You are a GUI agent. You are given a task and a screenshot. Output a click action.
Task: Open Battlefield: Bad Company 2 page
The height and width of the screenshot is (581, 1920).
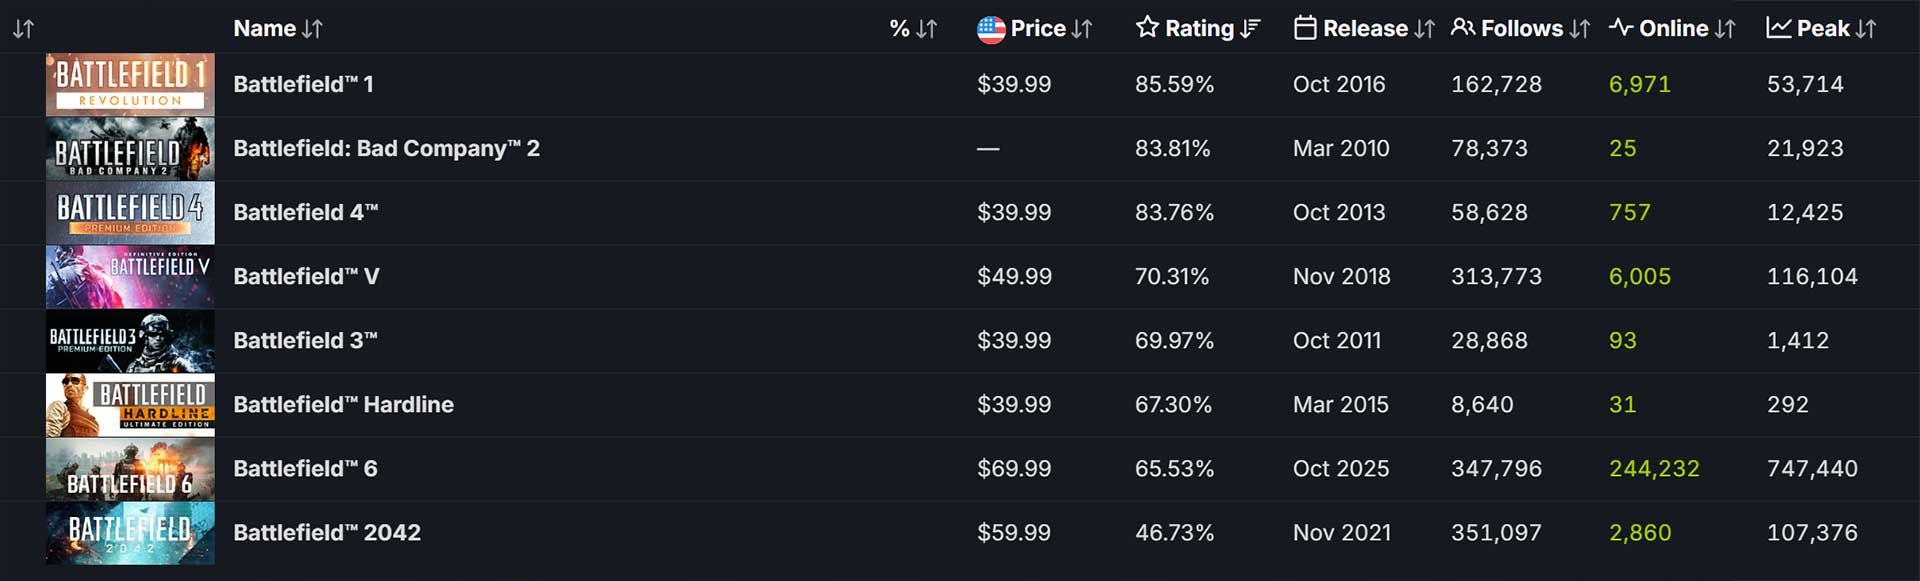point(386,149)
